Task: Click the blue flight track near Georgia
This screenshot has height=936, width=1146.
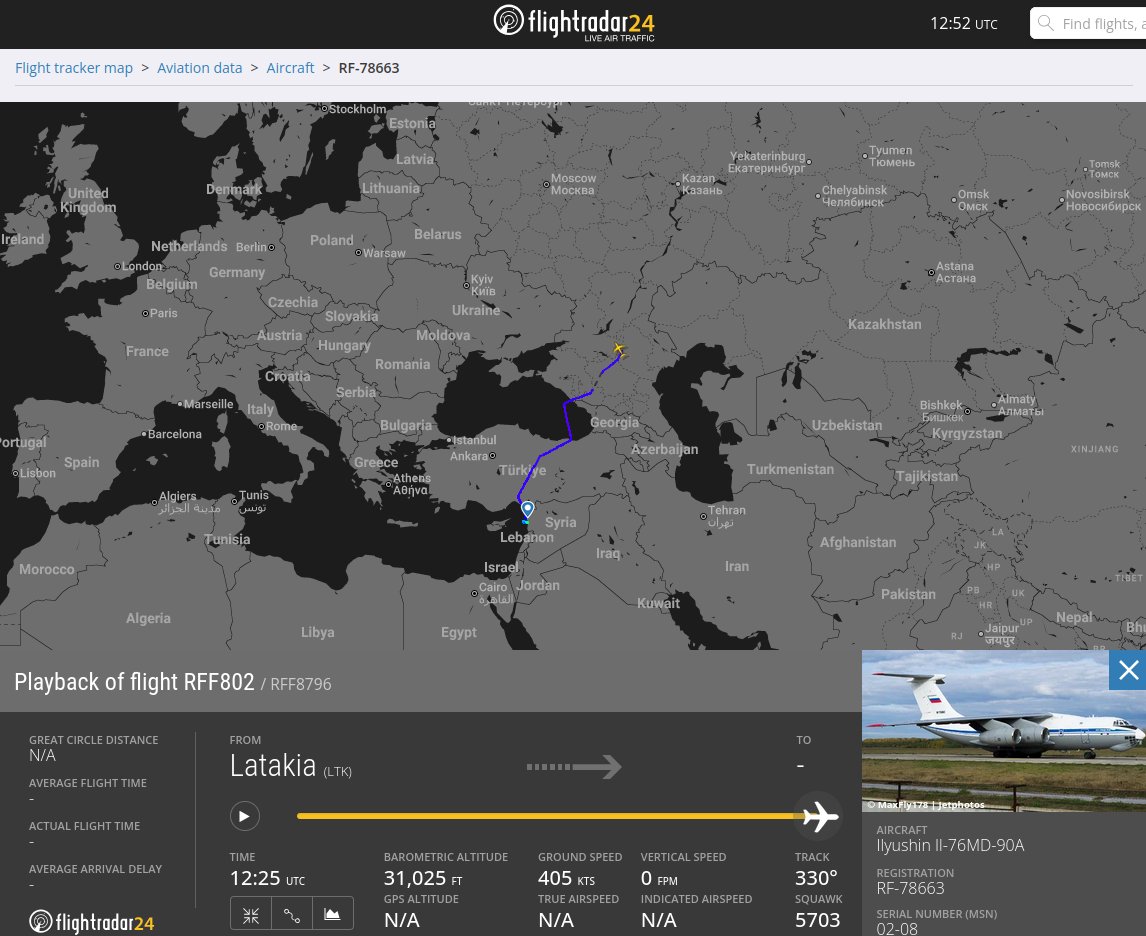Action: coord(568,420)
